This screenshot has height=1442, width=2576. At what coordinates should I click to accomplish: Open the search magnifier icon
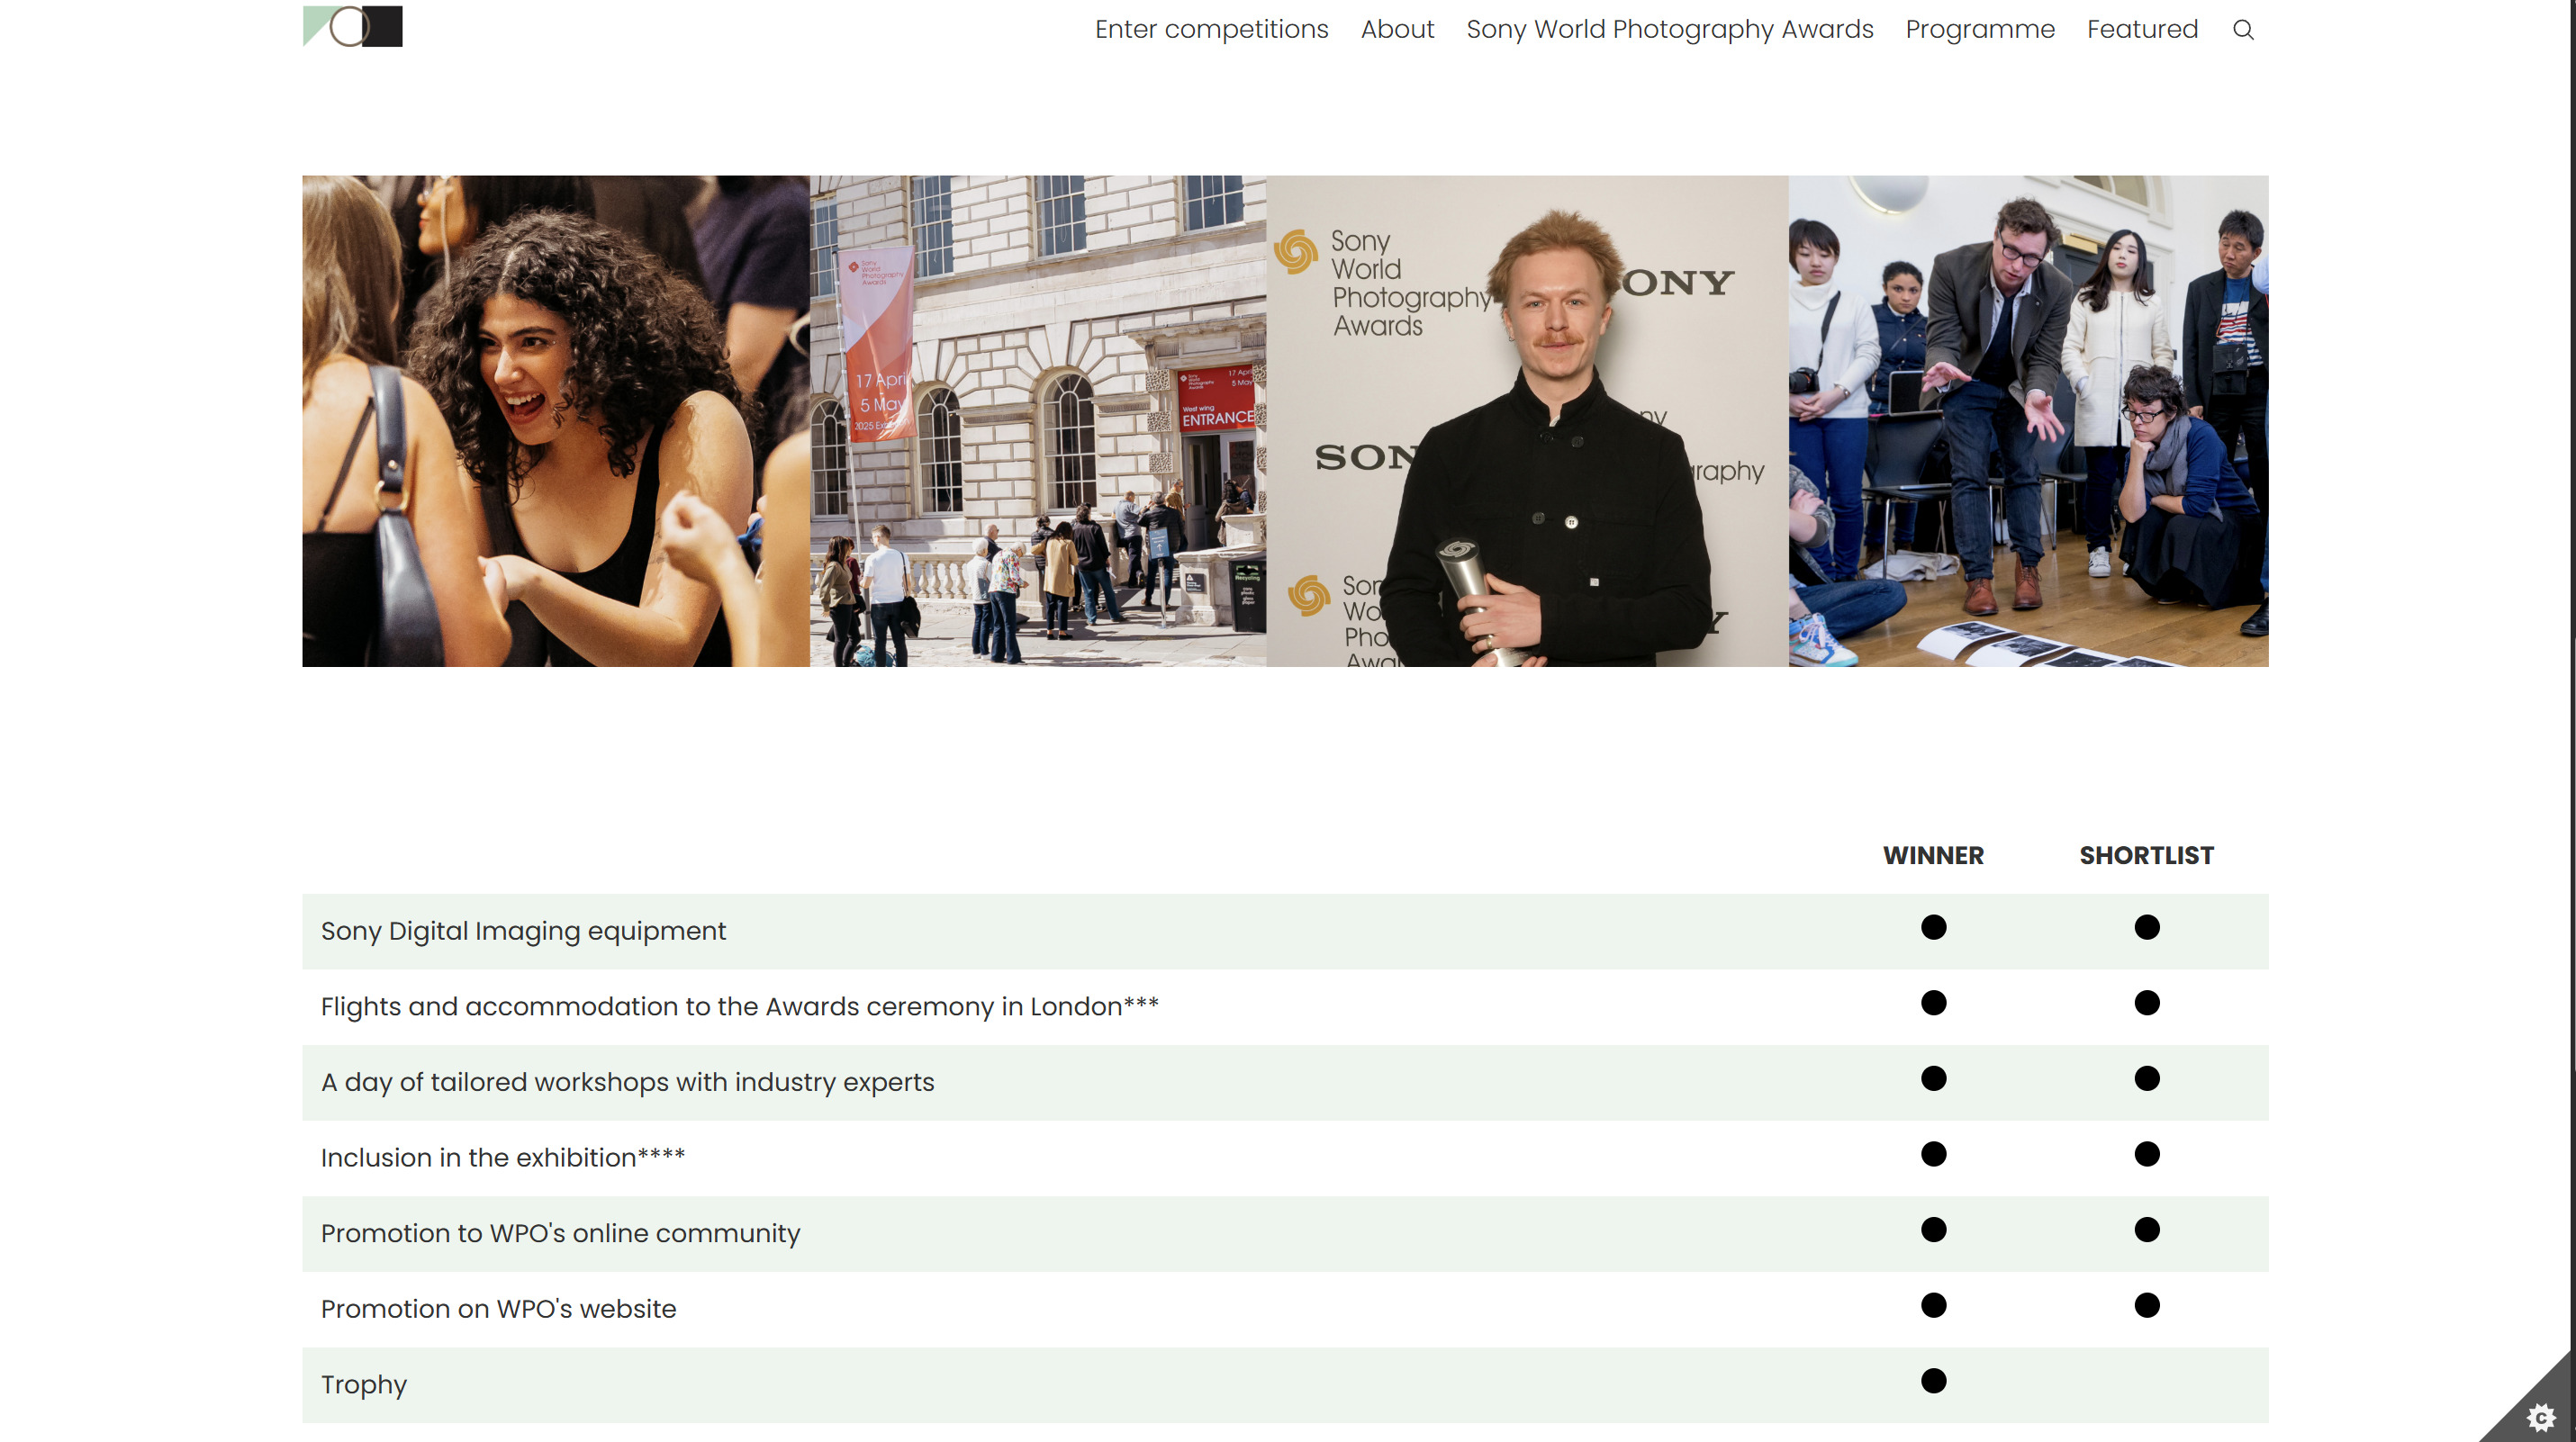pyautogui.click(x=2243, y=30)
